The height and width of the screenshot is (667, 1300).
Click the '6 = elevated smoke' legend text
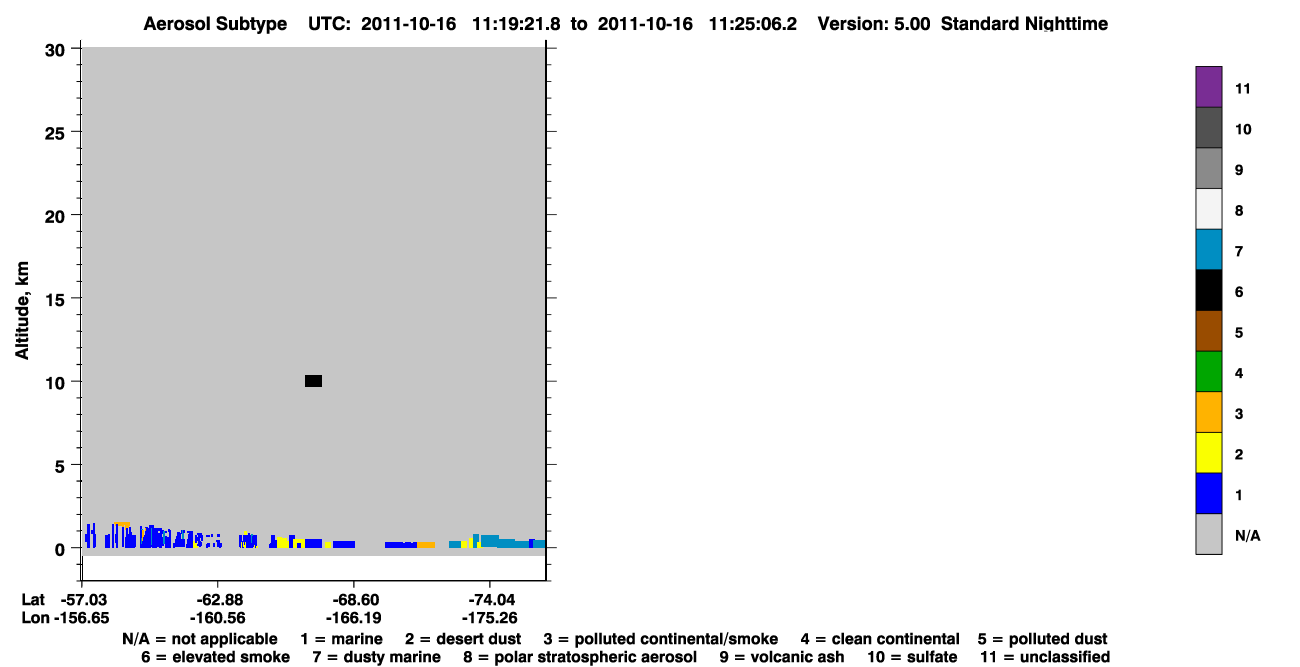[216, 657]
